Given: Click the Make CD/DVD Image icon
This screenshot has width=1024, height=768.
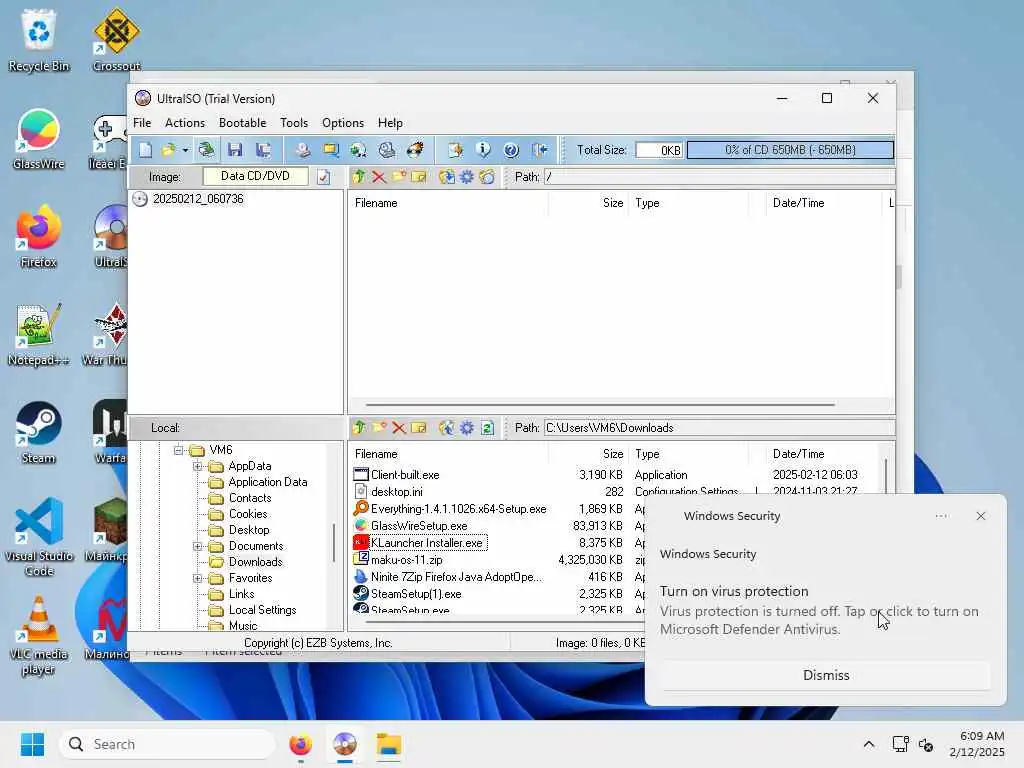Looking at the screenshot, I should (302, 150).
